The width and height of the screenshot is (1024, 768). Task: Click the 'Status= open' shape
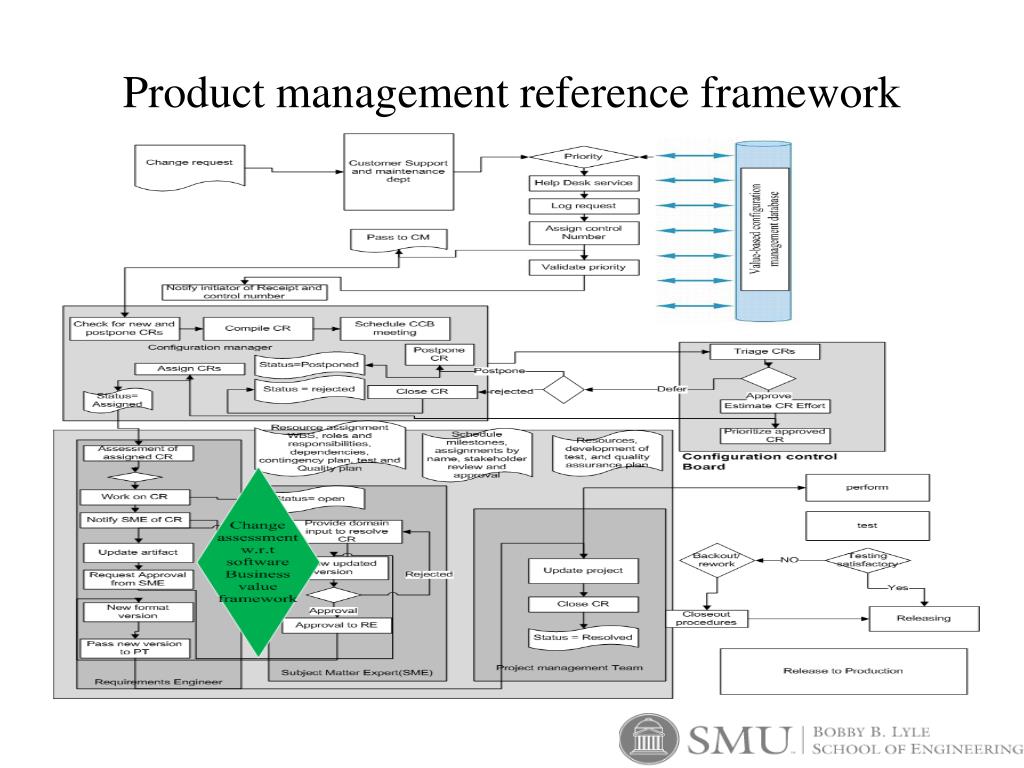coord(317,499)
